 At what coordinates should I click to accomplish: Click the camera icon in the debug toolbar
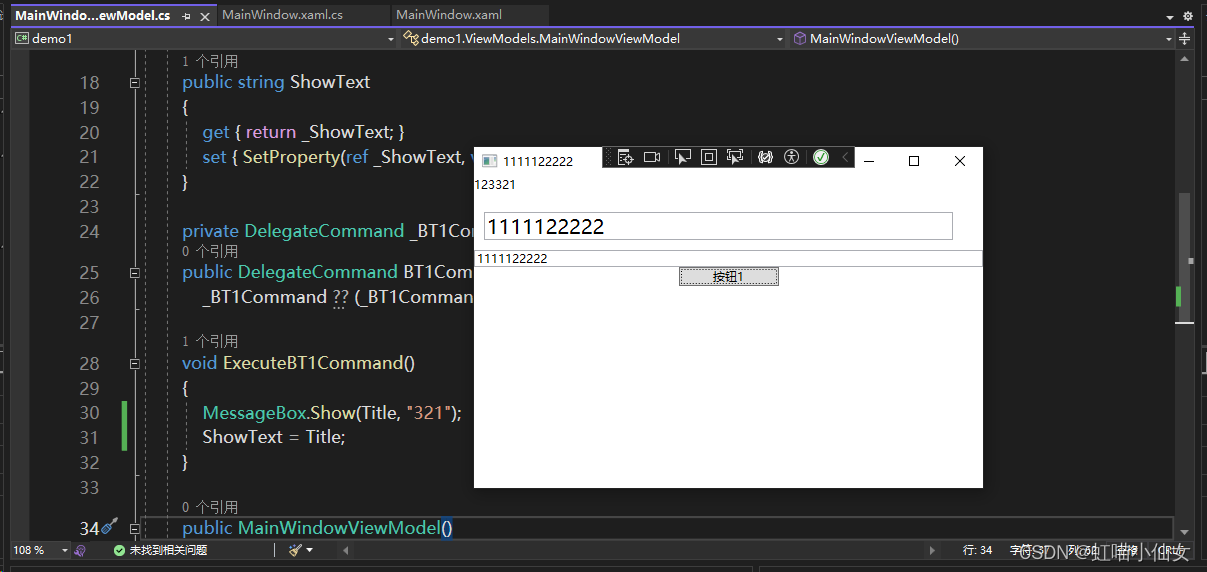652,157
